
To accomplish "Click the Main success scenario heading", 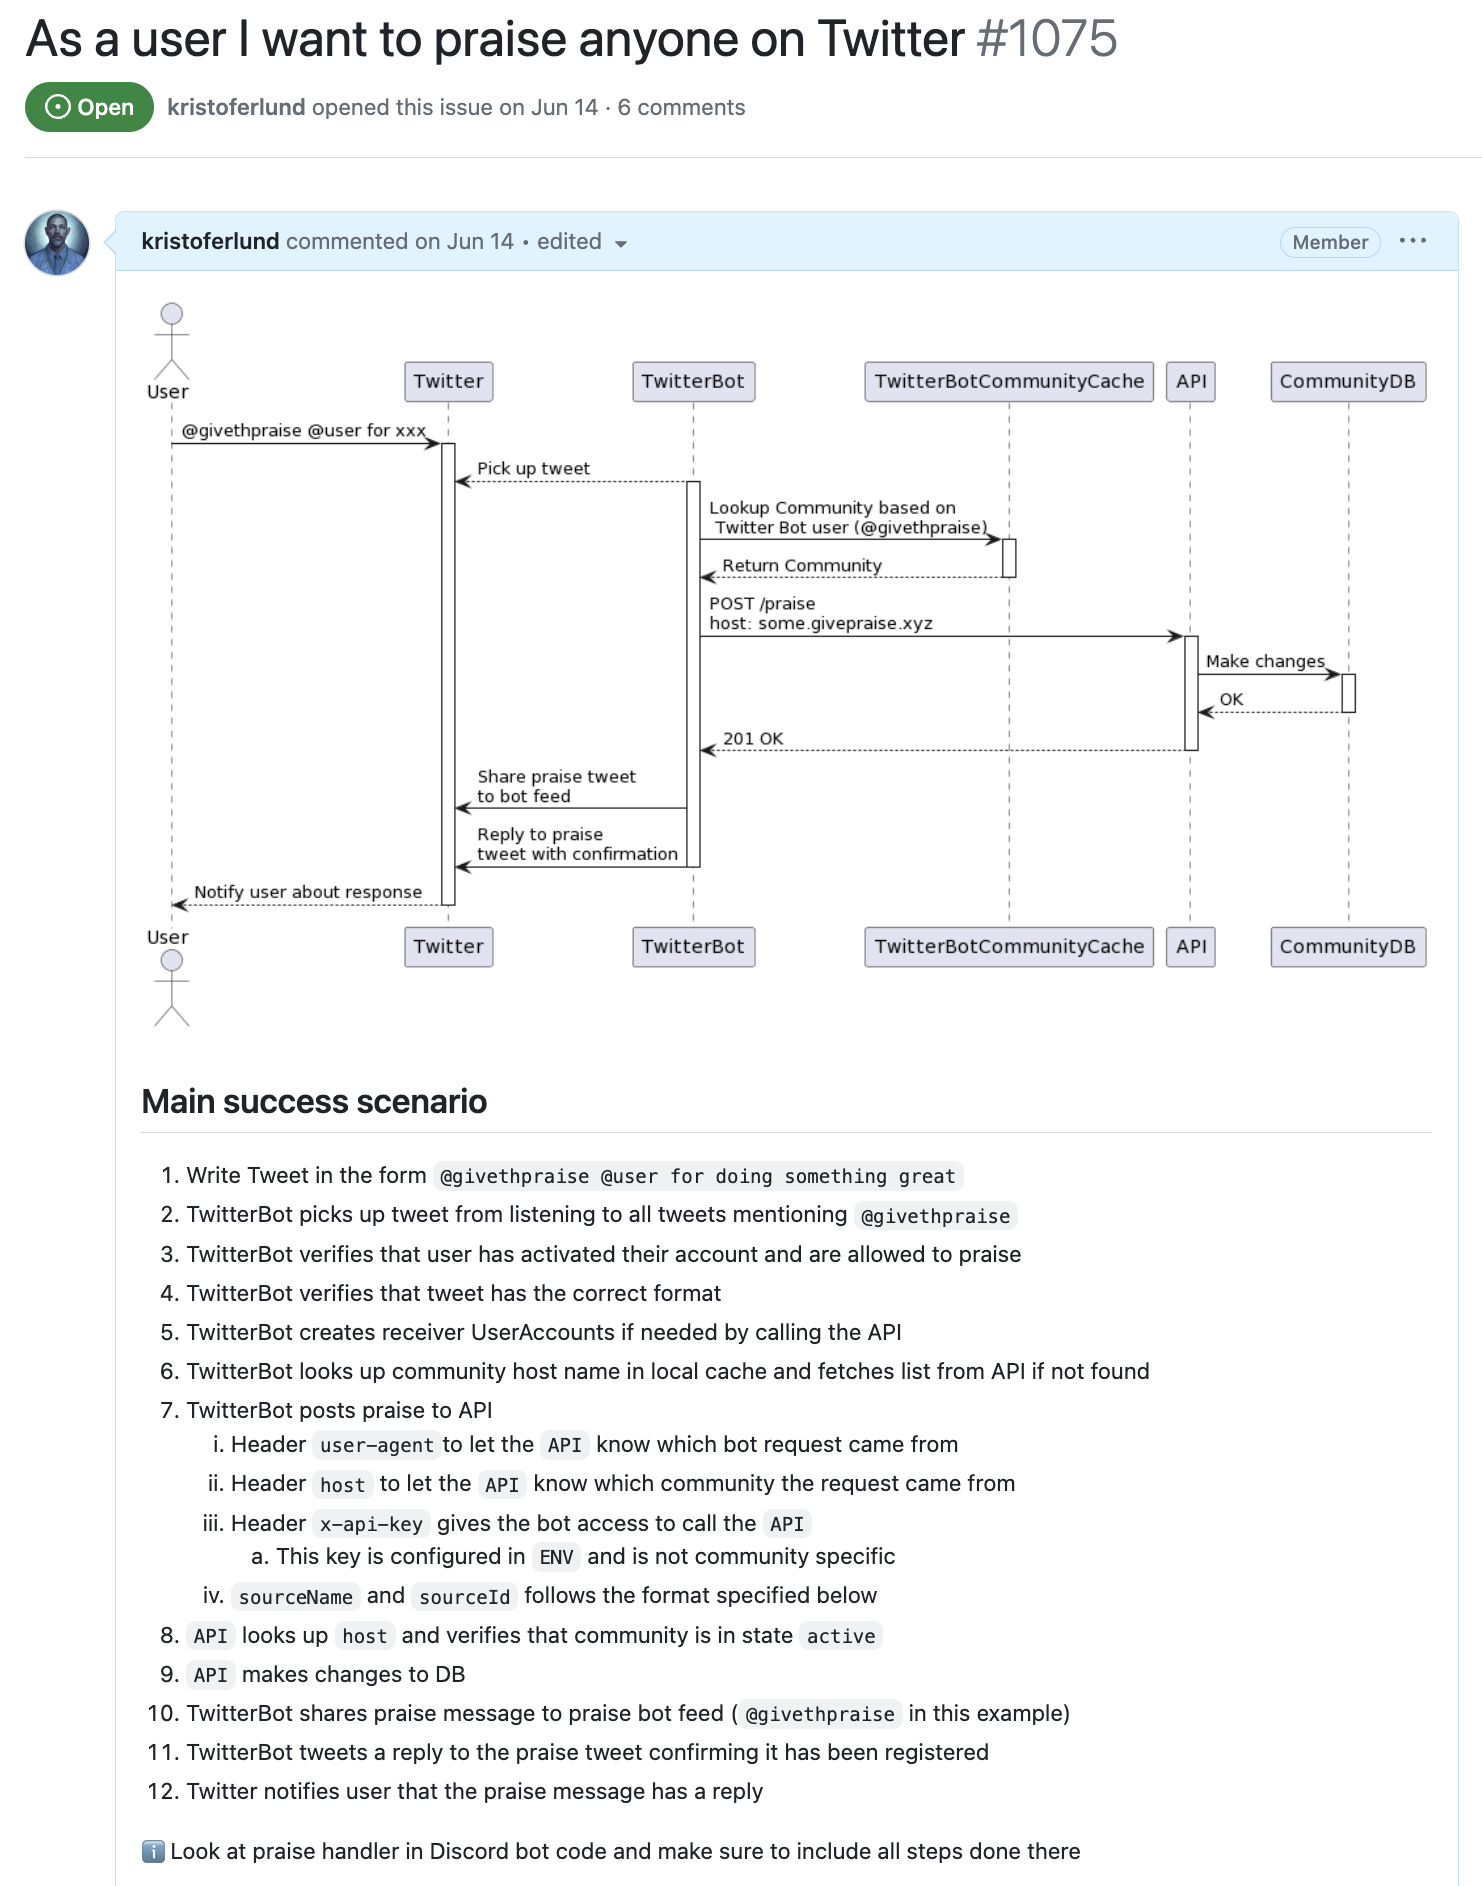I will click(x=314, y=1101).
